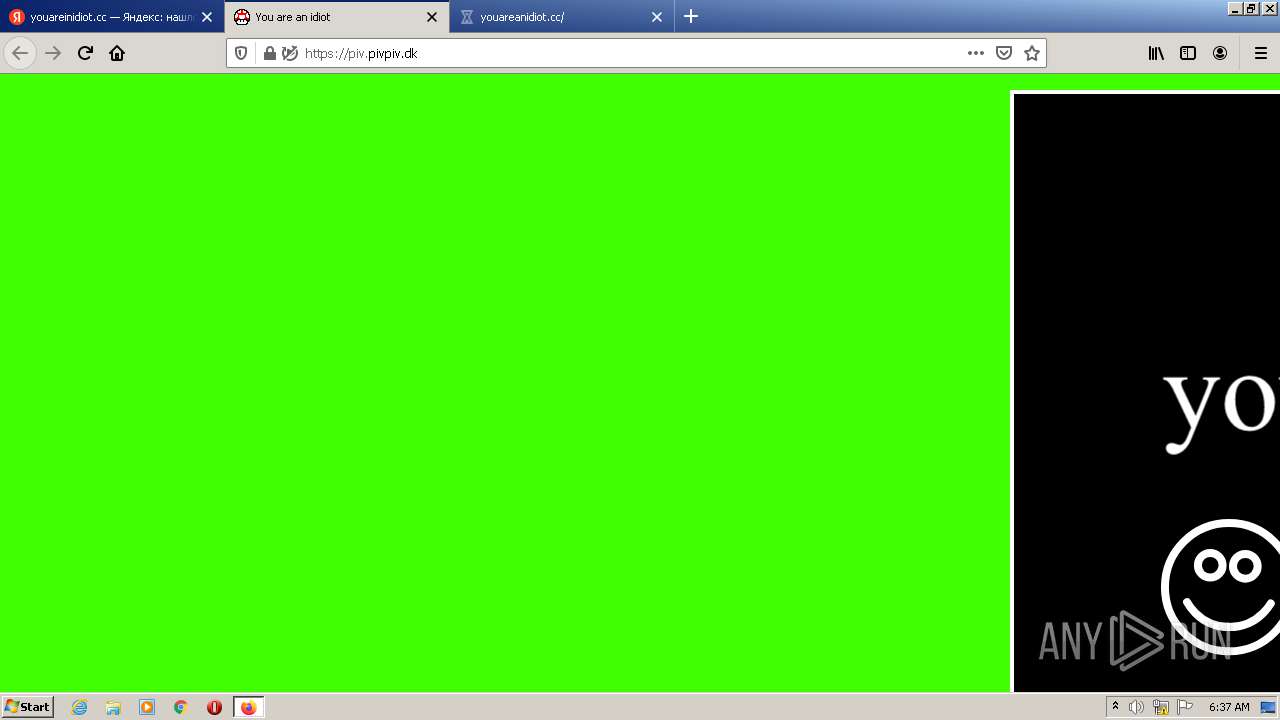Screen dimensions: 1280x720
Task: Minimize the Firefox window
Action: coord(1236,8)
